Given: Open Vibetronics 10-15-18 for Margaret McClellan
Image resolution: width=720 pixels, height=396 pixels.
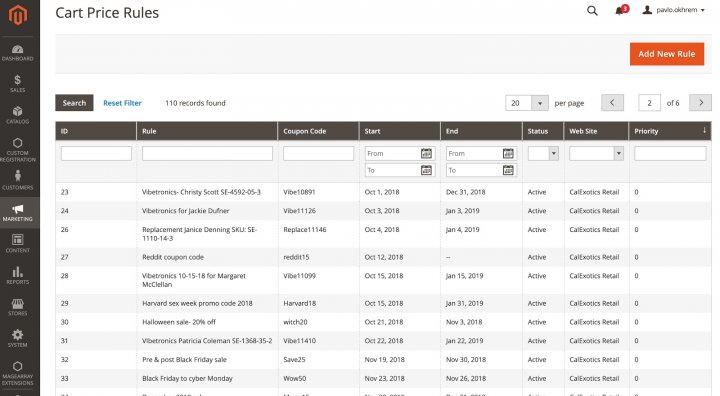Looking at the screenshot, I should 194,280.
